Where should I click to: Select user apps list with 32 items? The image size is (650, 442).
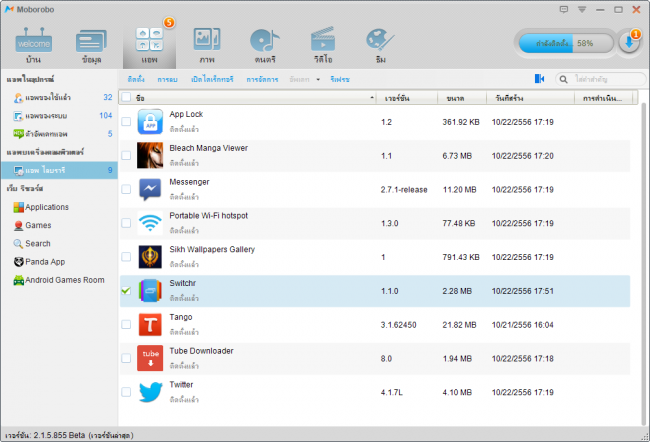click(59, 97)
